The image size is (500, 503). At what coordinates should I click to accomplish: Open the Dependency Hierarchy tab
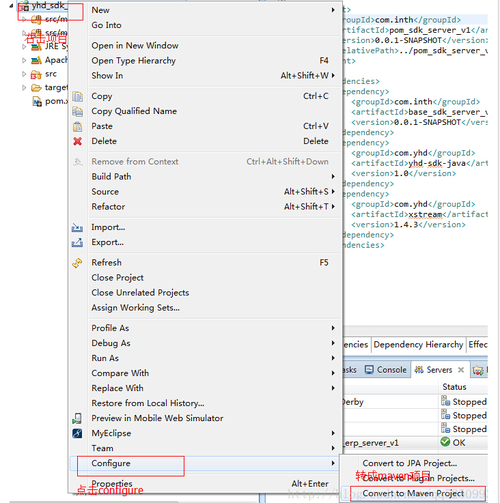(x=418, y=344)
